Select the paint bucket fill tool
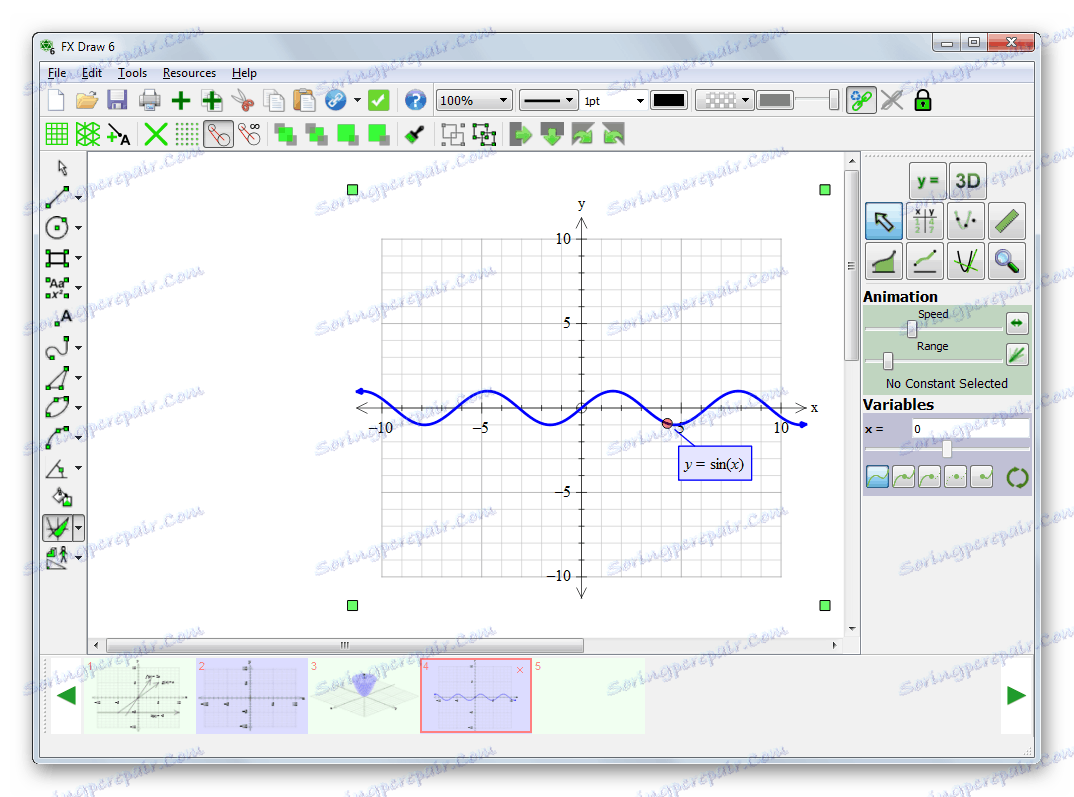The width and height of the screenshot is (1074, 797). click(62, 497)
